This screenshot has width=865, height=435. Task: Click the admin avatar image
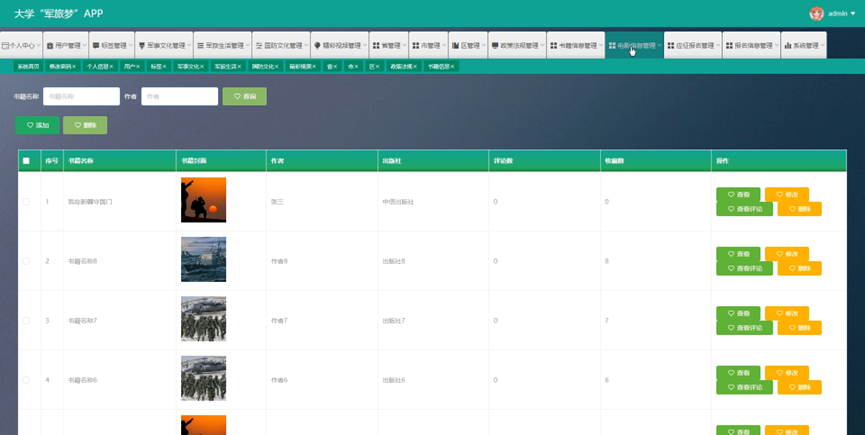pyautogui.click(x=816, y=14)
